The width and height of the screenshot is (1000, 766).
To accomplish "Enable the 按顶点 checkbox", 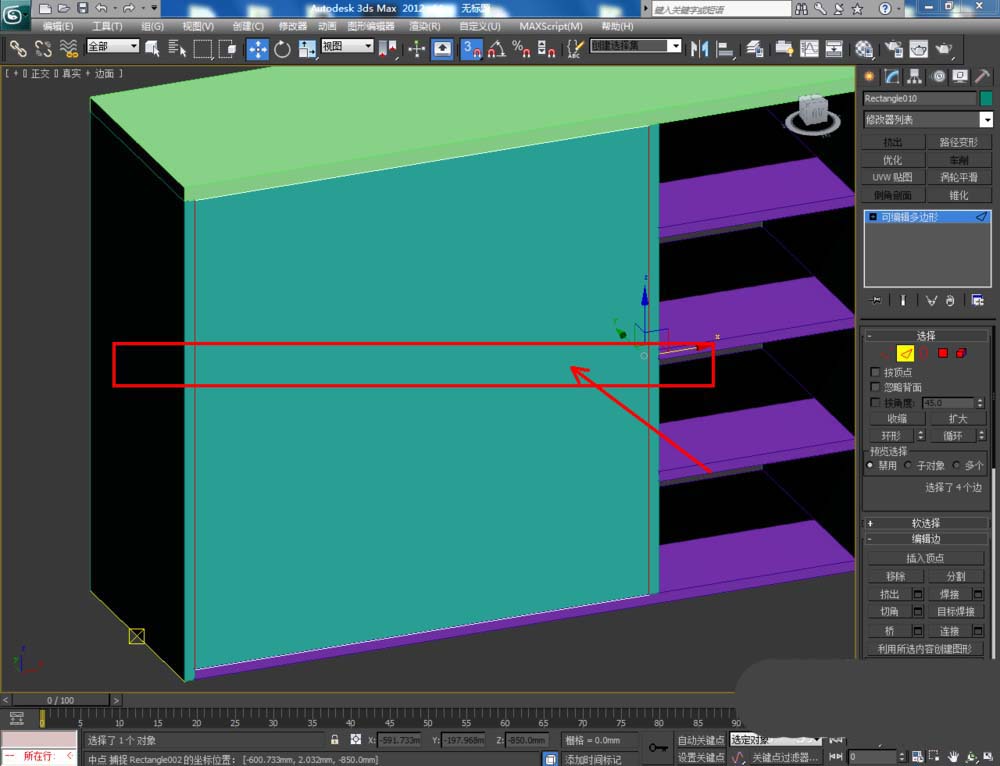I will (x=875, y=372).
